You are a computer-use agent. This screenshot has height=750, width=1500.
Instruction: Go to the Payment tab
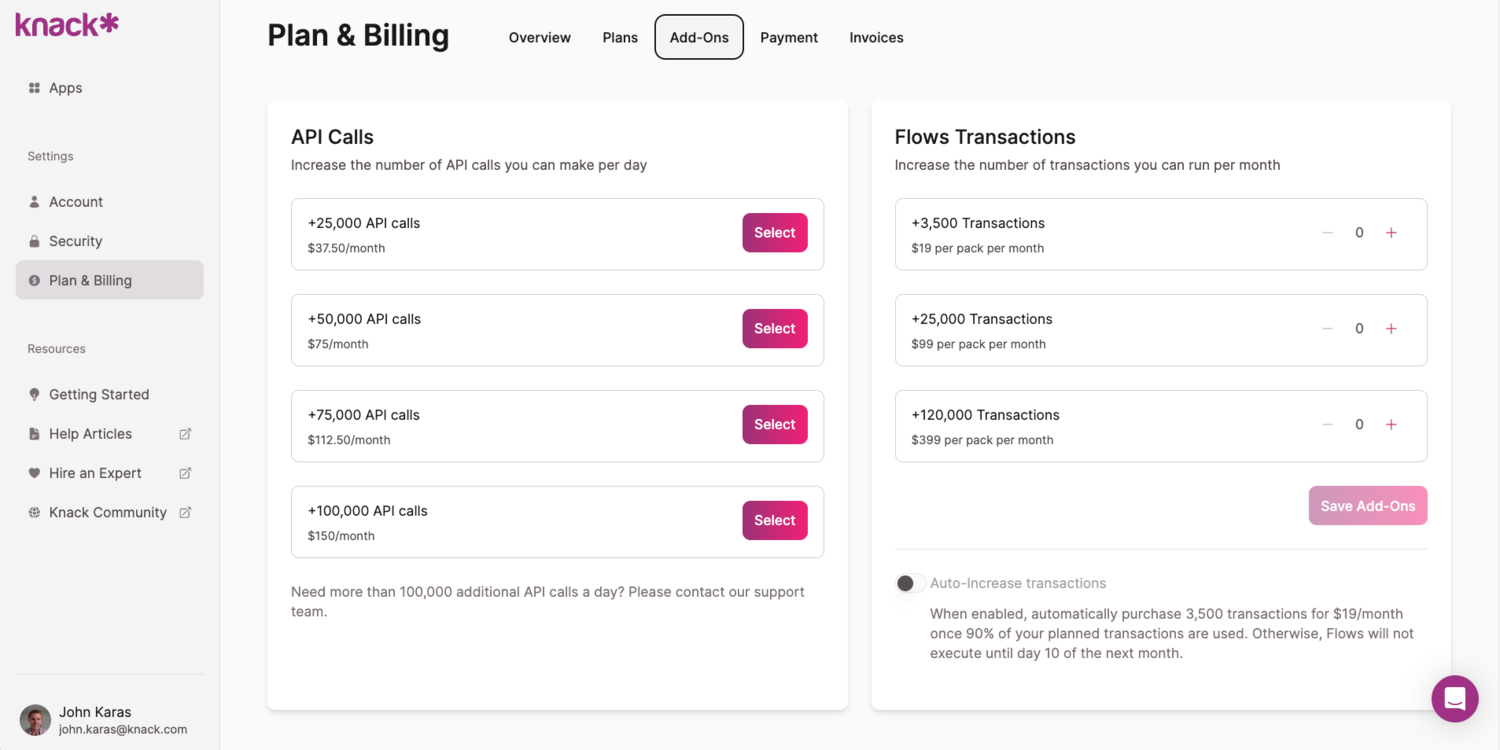(x=788, y=38)
